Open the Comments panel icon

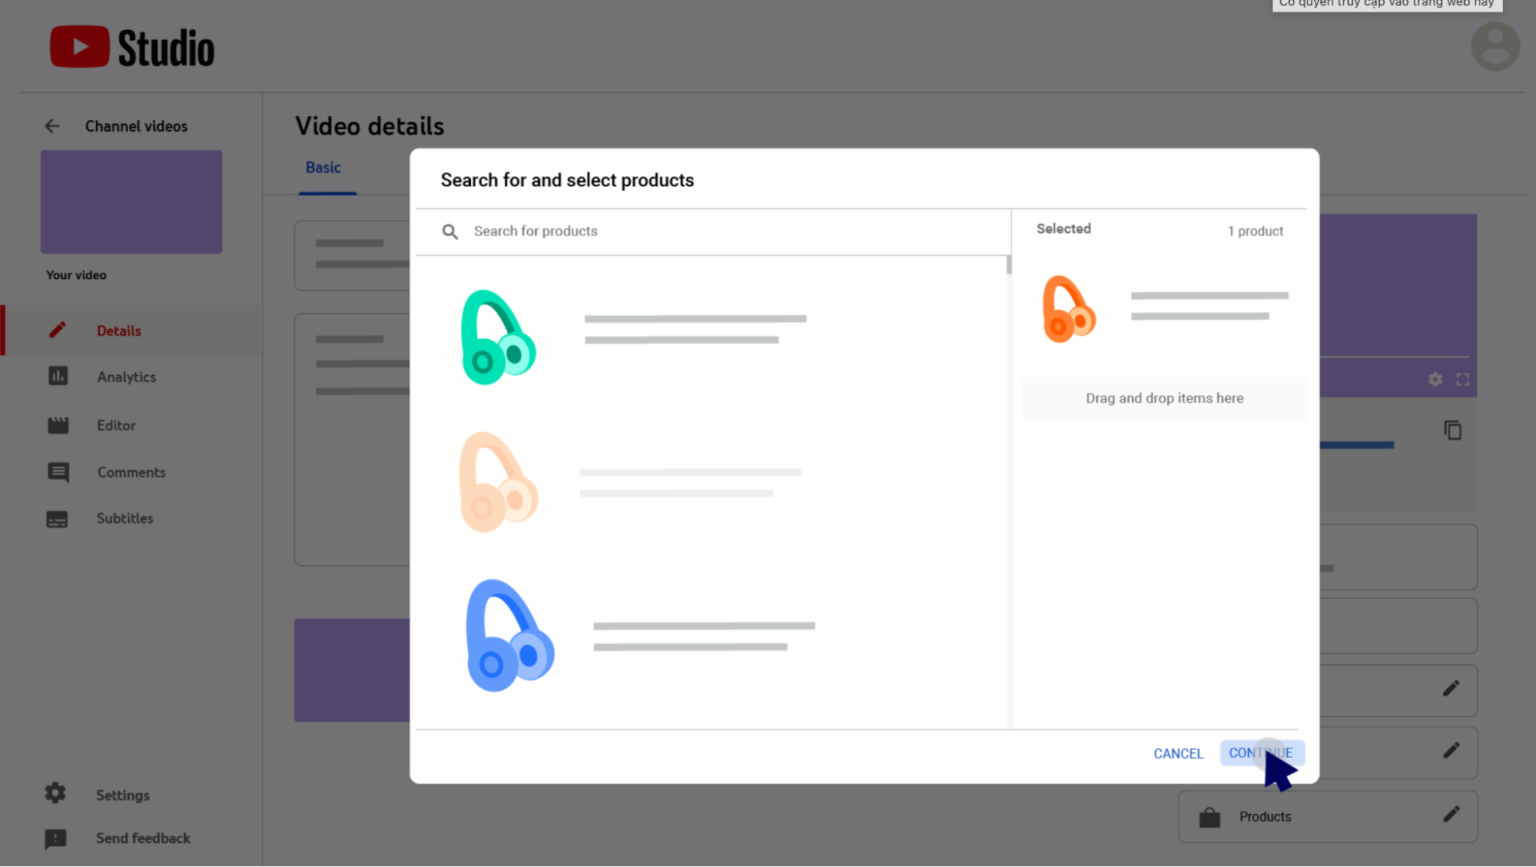click(57, 472)
